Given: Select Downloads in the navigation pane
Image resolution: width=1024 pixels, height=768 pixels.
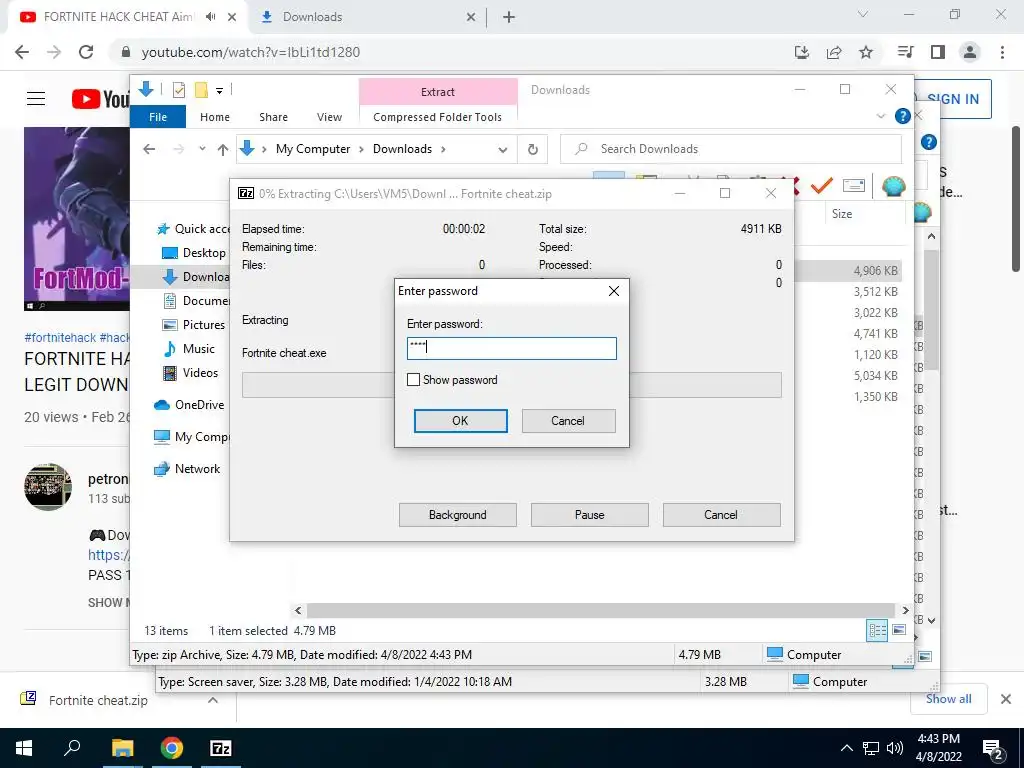Looking at the screenshot, I should pyautogui.click(x=196, y=277).
